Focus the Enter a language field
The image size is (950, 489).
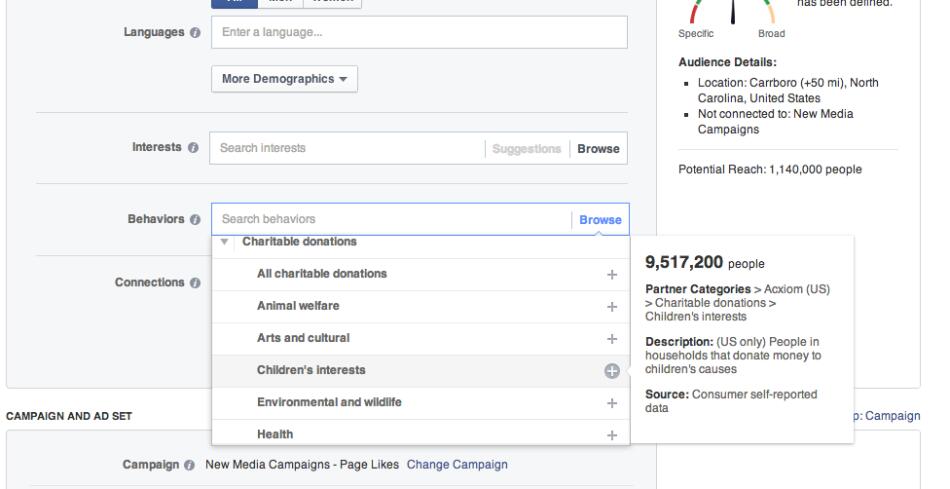pyautogui.click(x=419, y=32)
